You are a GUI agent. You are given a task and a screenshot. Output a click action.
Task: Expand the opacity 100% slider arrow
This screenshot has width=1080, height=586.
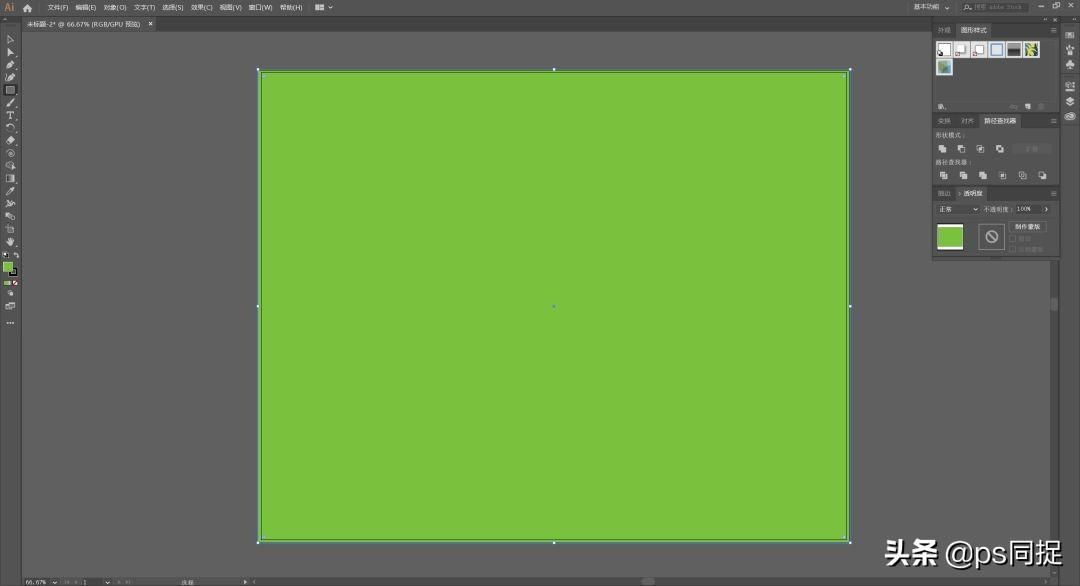point(1046,210)
